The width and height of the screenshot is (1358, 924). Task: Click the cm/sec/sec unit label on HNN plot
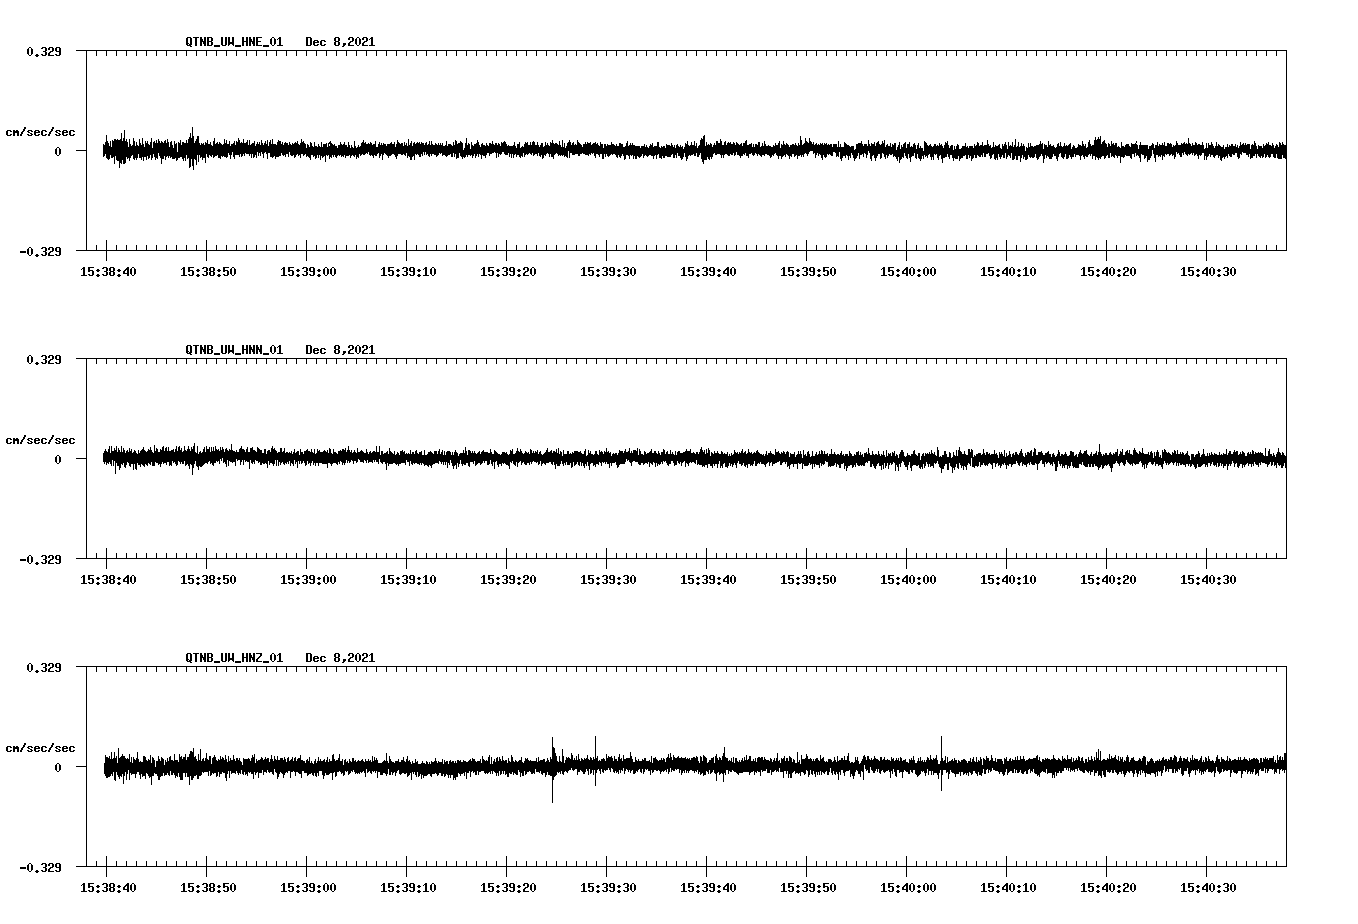[x=40, y=440]
